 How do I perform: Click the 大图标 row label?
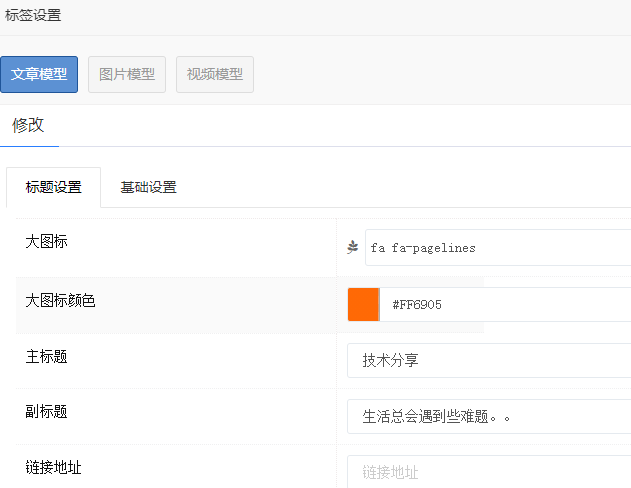coord(46,242)
